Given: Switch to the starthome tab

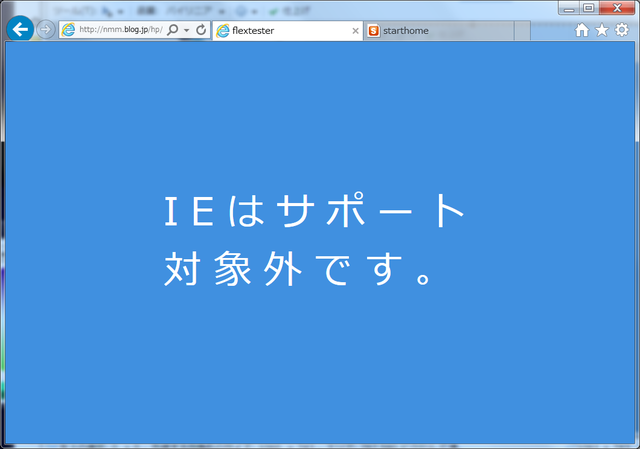Looking at the screenshot, I should coord(438,31).
